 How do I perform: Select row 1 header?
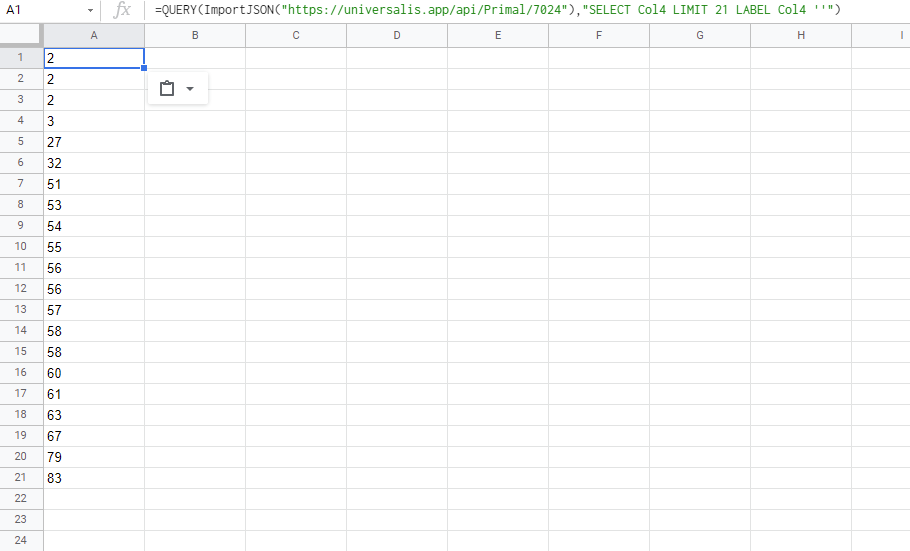21,57
